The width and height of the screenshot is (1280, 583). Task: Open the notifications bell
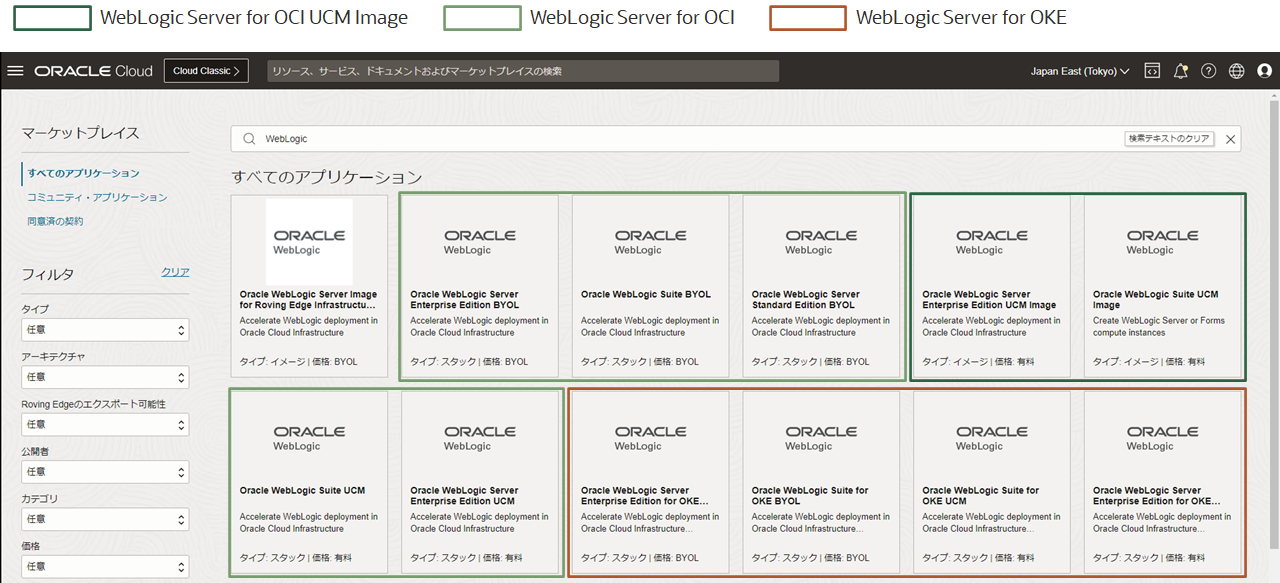pyautogui.click(x=1180, y=70)
